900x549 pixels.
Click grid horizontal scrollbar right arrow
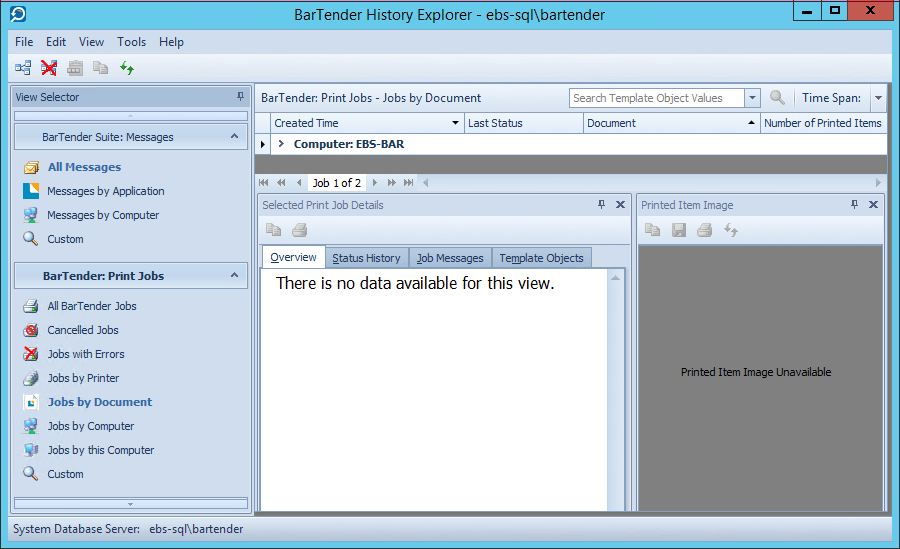(x=878, y=183)
